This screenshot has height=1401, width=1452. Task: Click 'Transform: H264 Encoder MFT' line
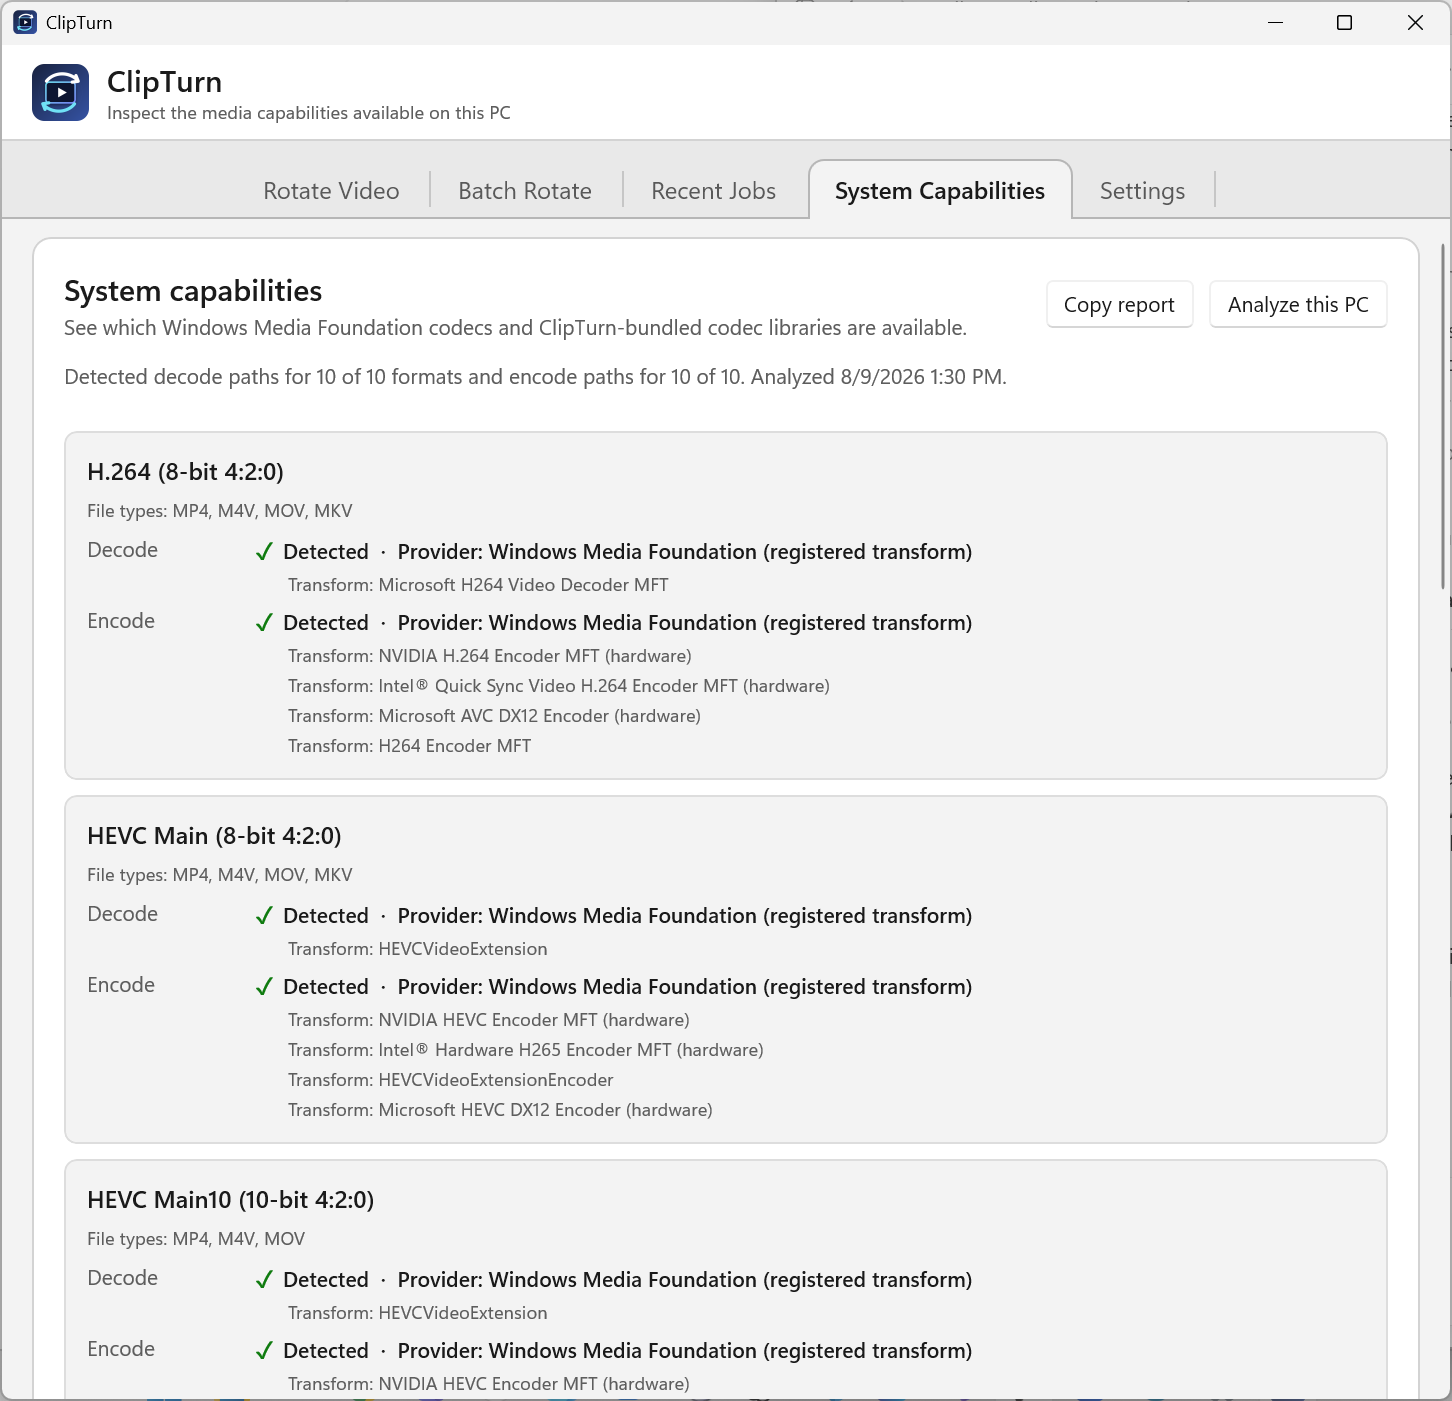(409, 746)
